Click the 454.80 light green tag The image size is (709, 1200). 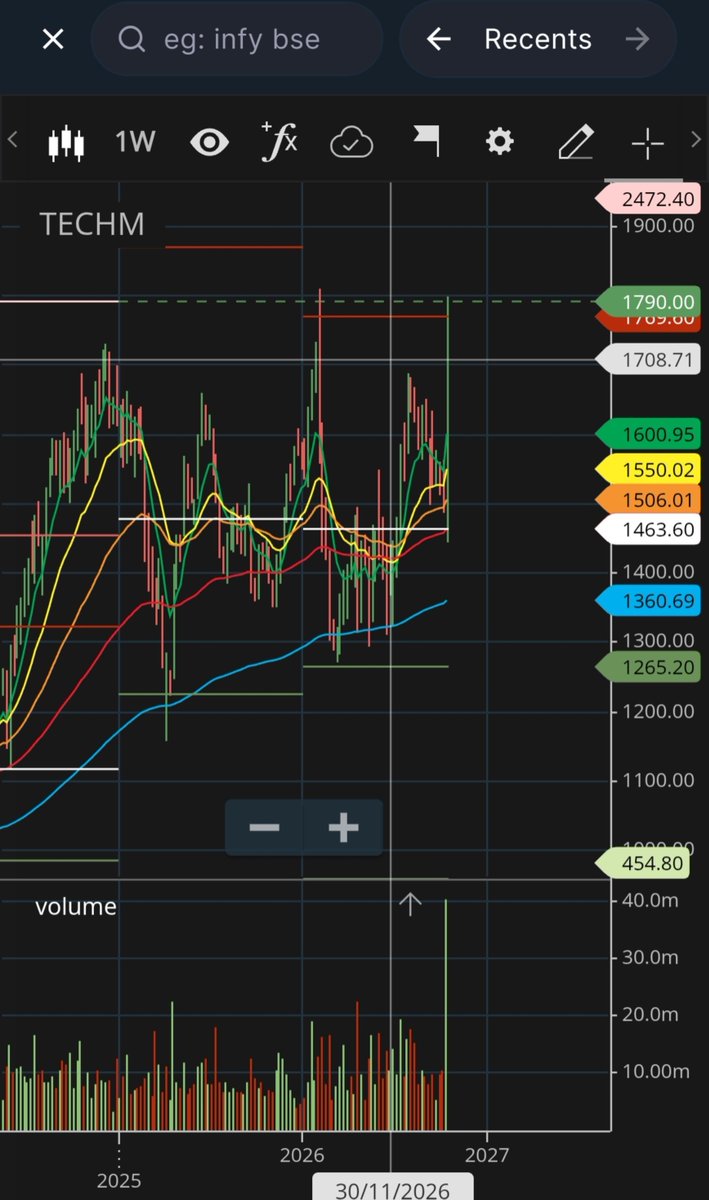[645, 862]
